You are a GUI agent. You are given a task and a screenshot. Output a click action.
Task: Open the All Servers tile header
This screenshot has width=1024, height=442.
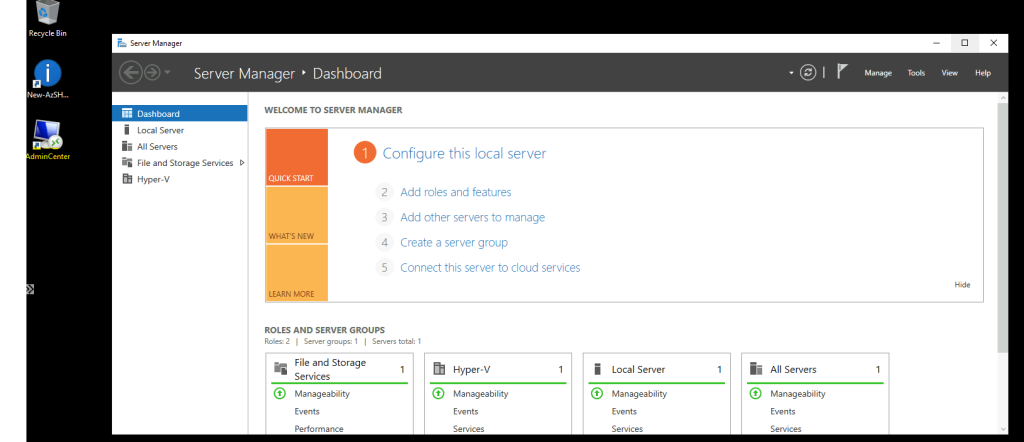815,370
